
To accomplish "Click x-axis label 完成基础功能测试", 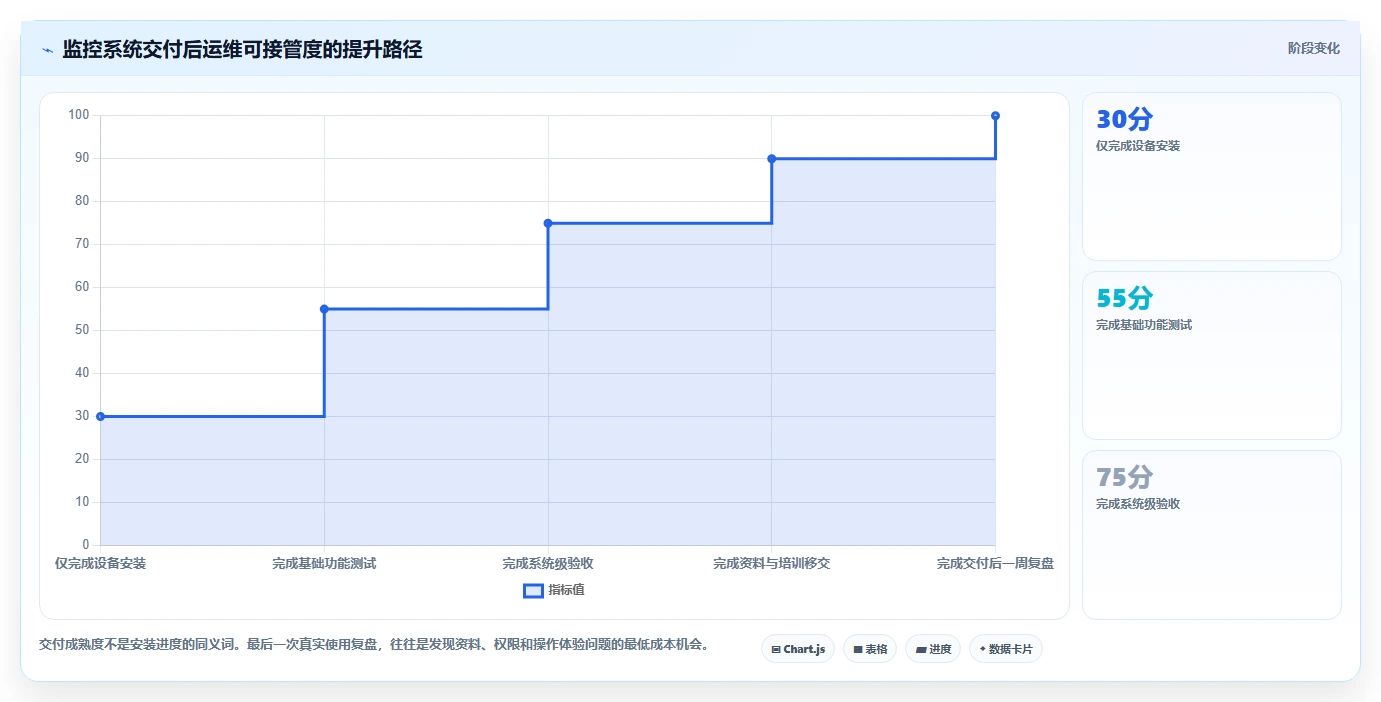I will (324, 564).
